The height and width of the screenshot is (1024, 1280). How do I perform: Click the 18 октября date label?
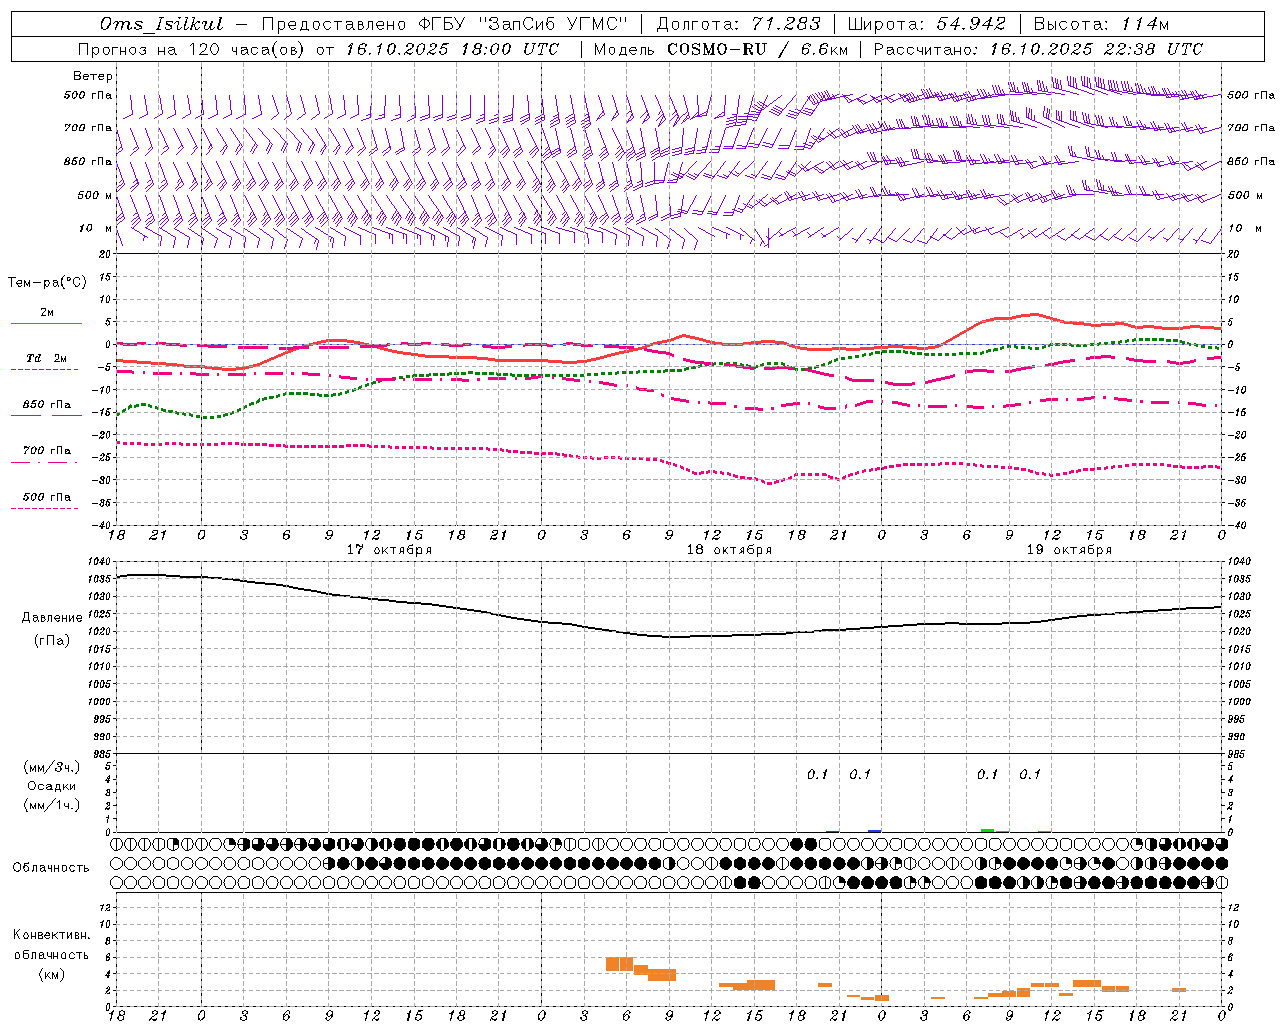click(x=729, y=550)
